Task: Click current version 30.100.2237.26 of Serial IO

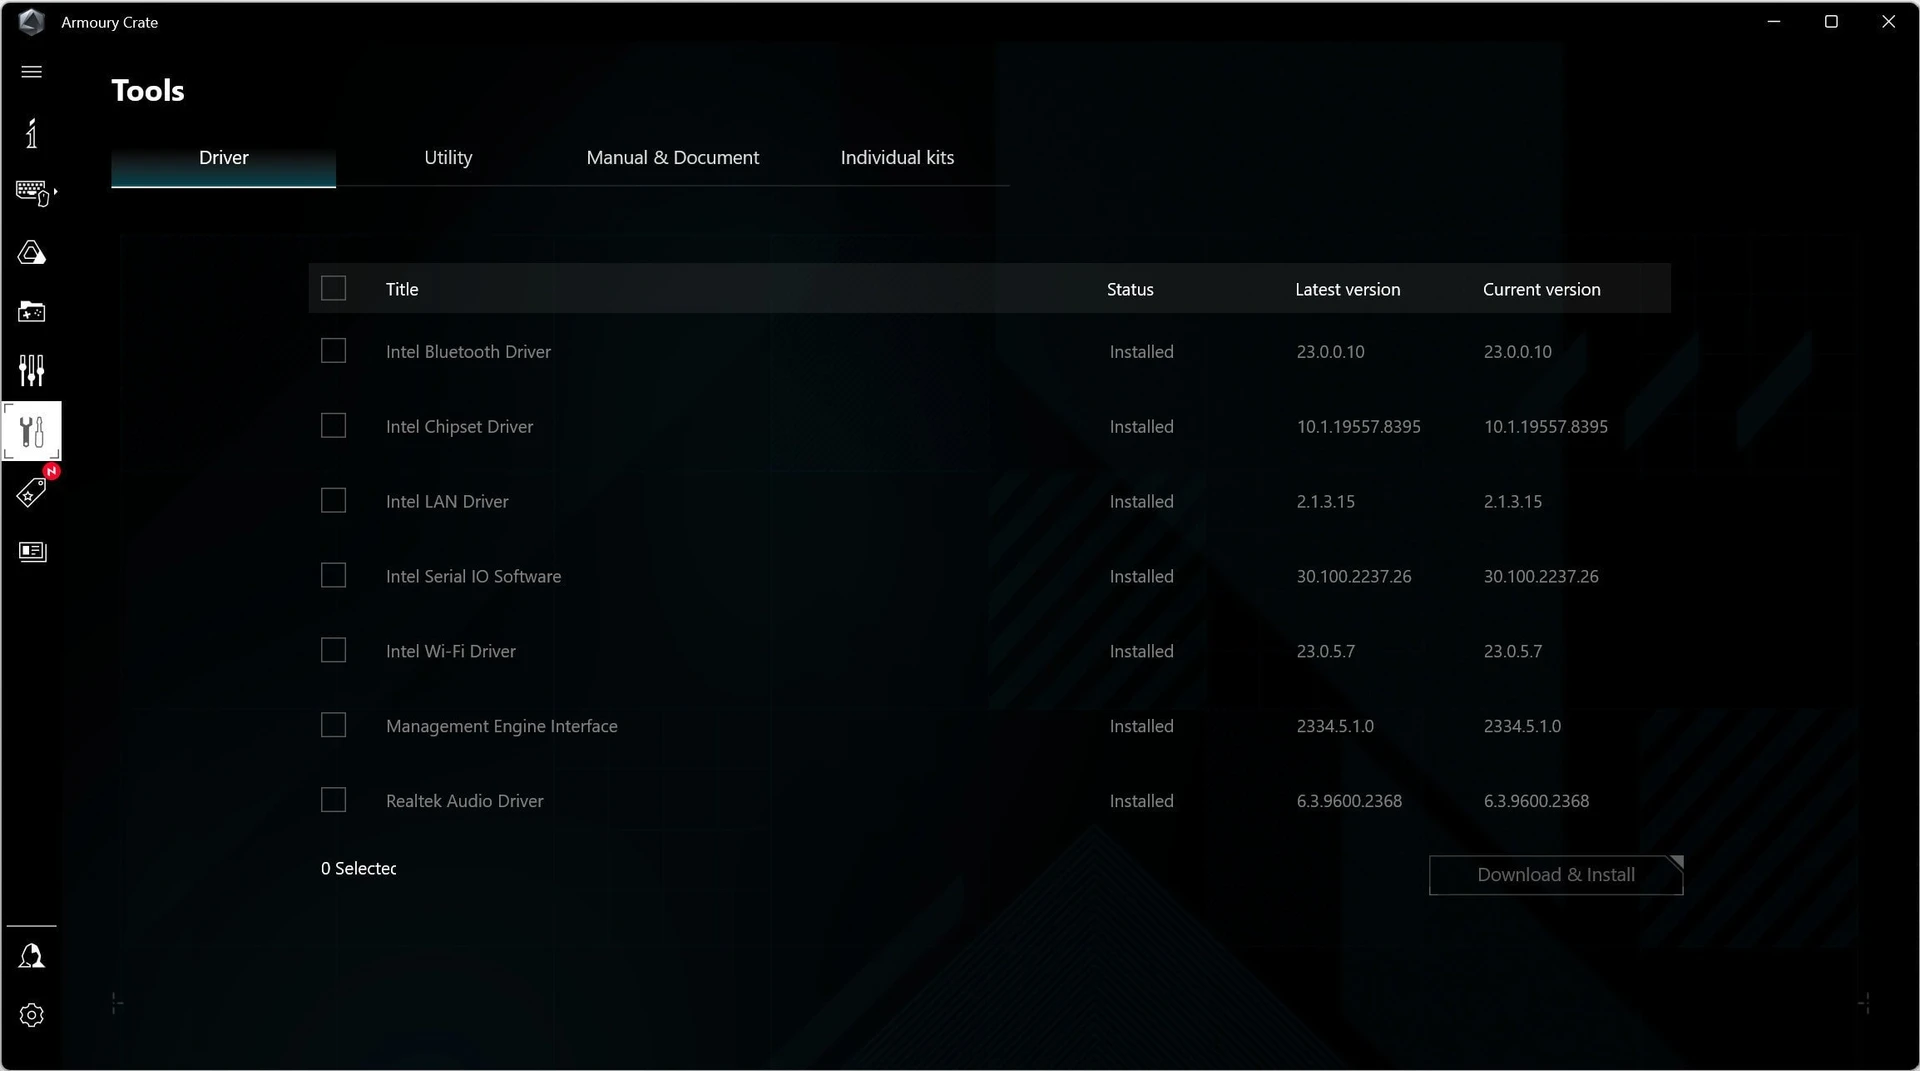Action: click(x=1541, y=577)
